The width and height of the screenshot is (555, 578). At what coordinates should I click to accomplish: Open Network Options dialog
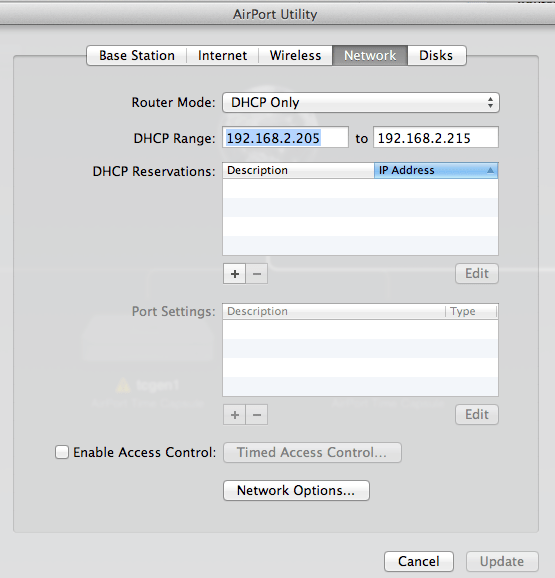point(296,491)
